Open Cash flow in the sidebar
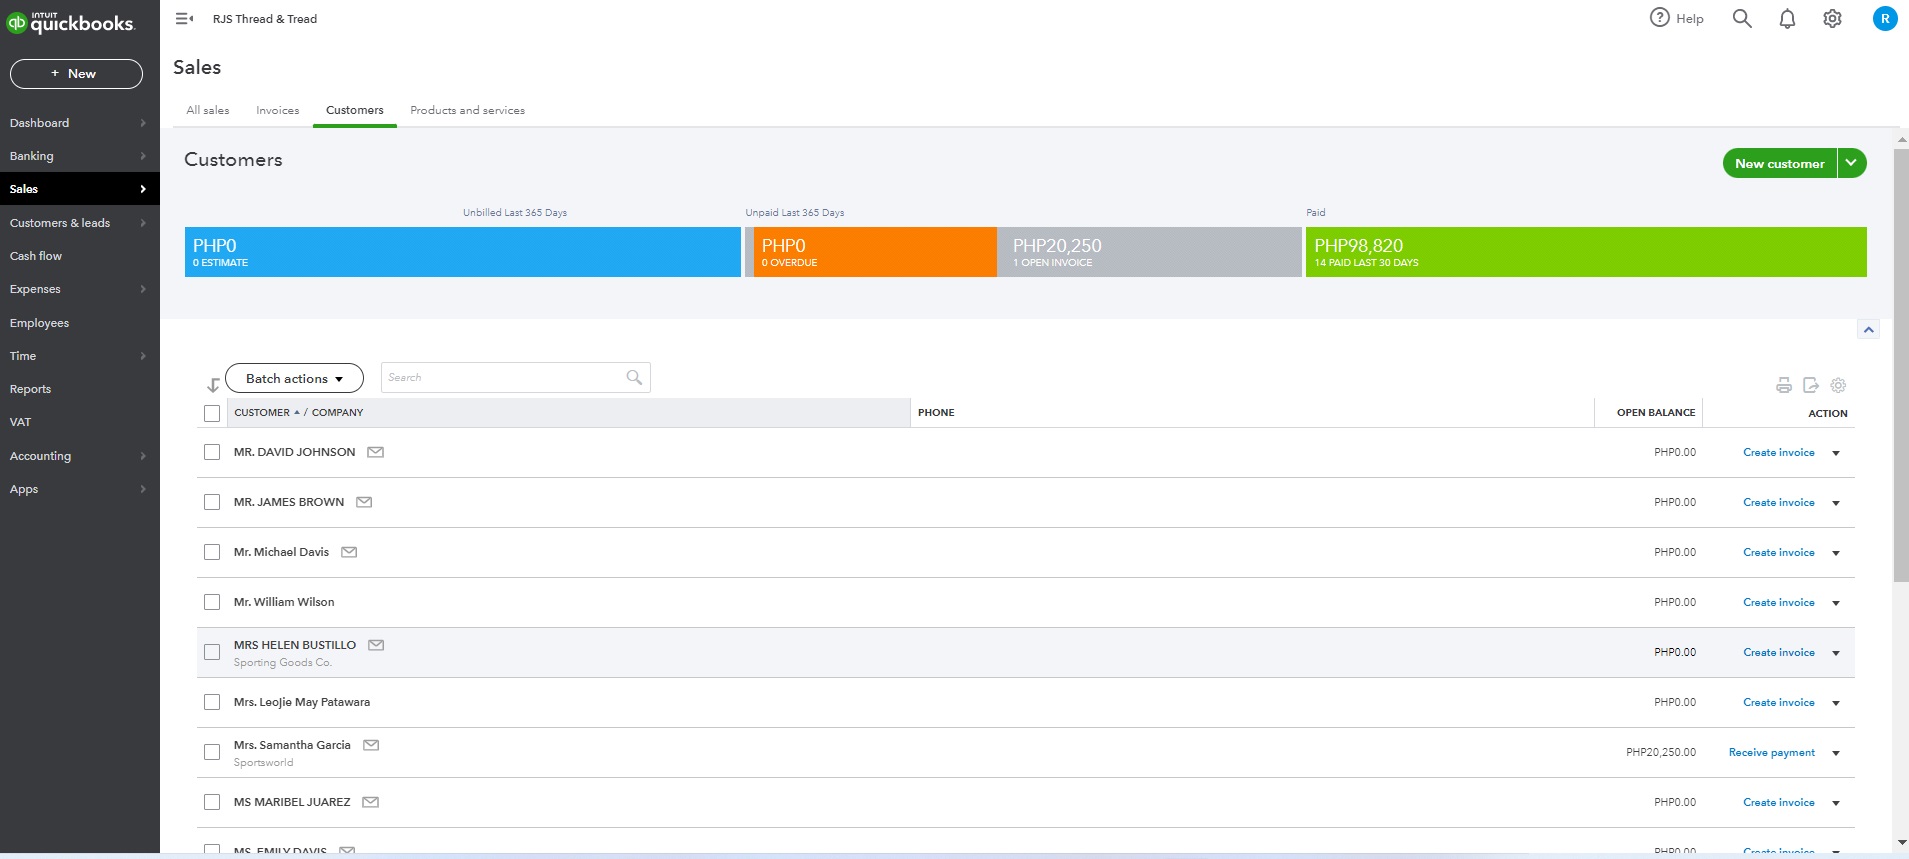1909x859 pixels. (x=79, y=256)
